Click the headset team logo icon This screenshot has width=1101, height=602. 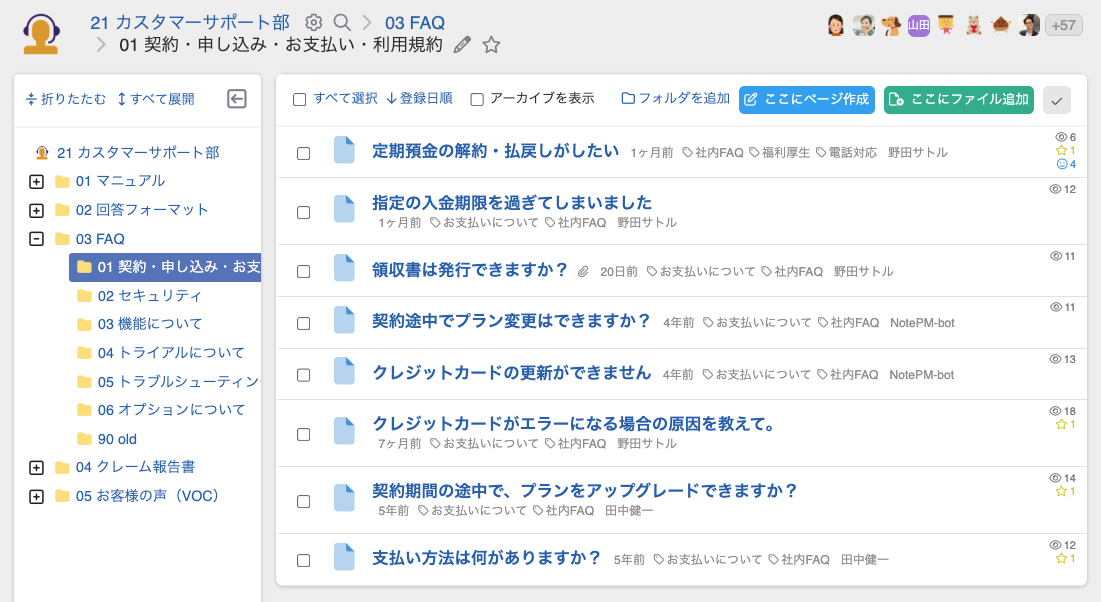point(40,34)
